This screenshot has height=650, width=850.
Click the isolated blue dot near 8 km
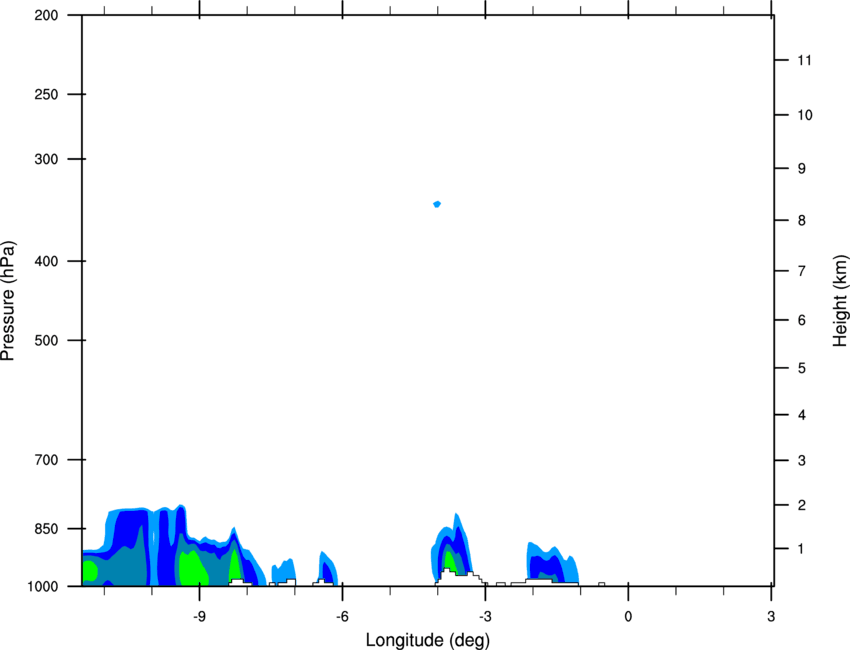click(437, 204)
